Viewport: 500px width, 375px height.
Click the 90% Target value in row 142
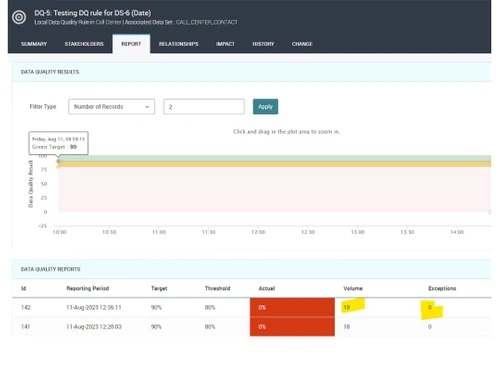(x=156, y=307)
